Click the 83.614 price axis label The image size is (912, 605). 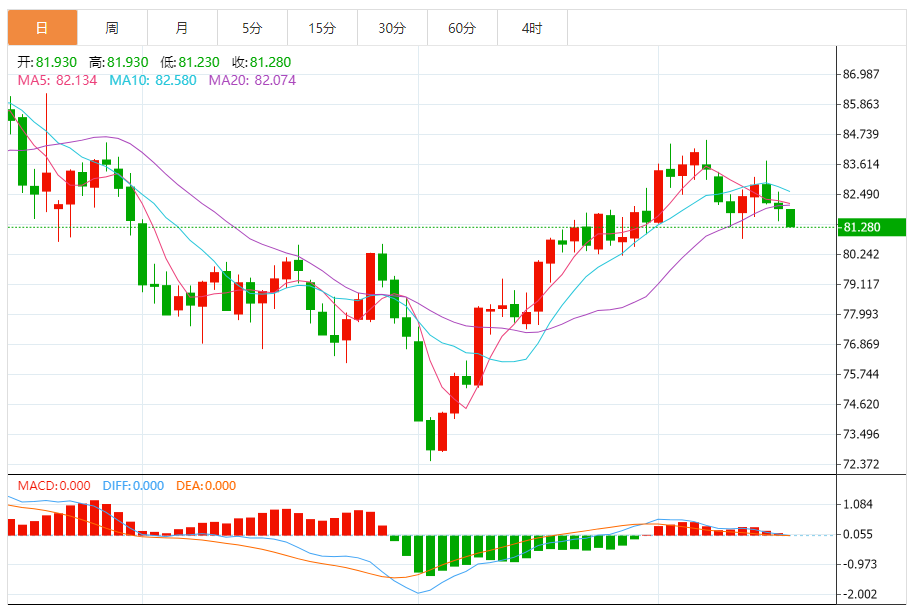[x=861, y=165]
